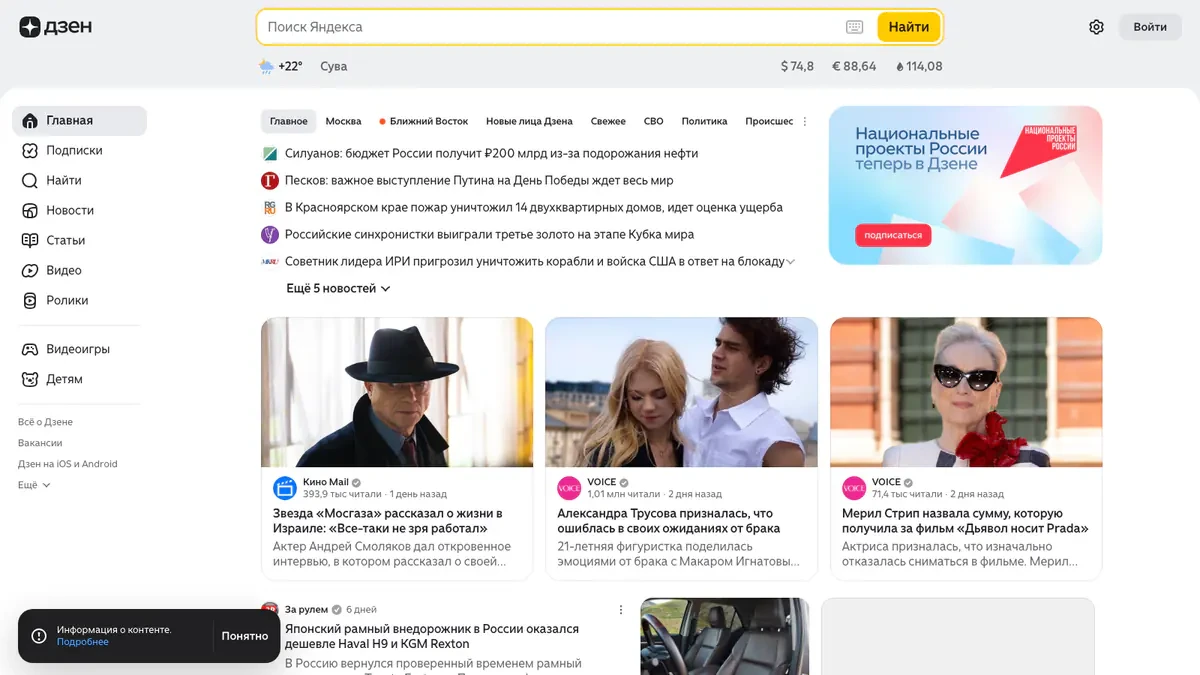Open the Видео sidebar item
The width and height of the screenshot is (1200, 675).
79,270
